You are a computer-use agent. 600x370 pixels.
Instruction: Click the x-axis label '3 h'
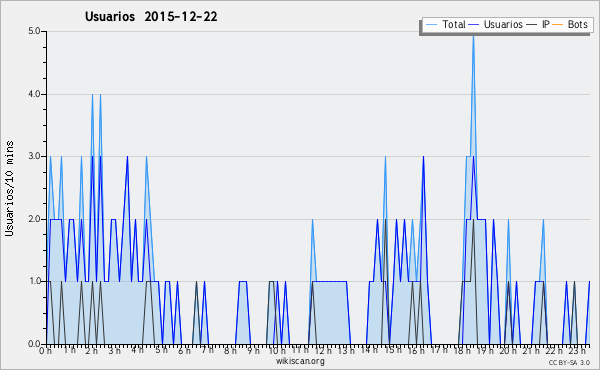[x=114, y=351]
